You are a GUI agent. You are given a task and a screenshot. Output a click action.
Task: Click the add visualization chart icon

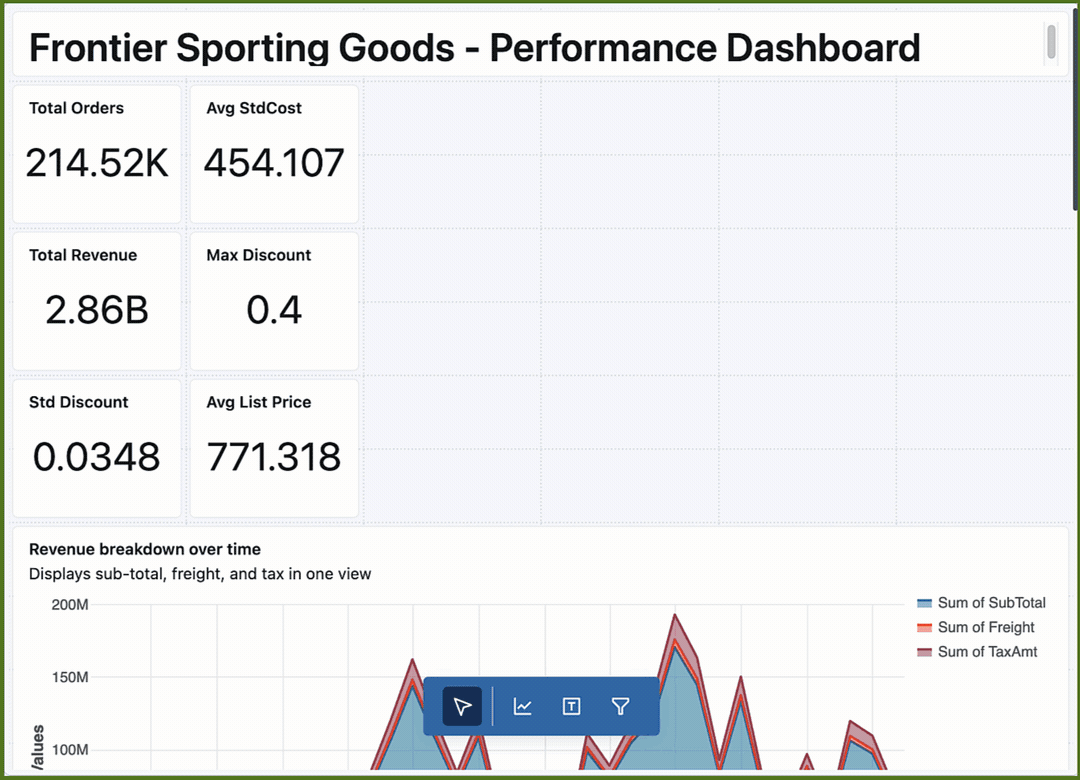click(x=522, y=707)
